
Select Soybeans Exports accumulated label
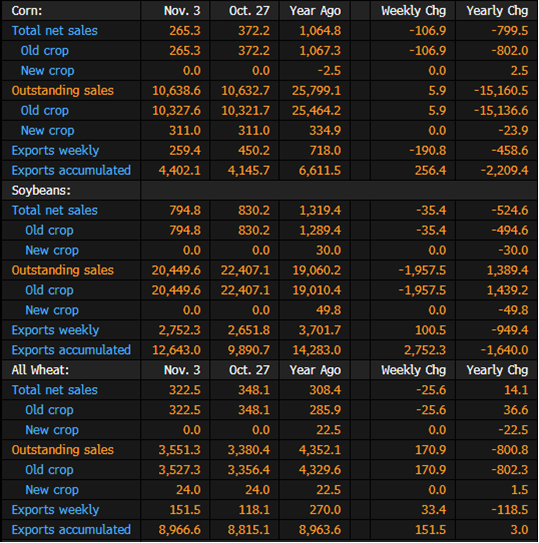[71, 350]
